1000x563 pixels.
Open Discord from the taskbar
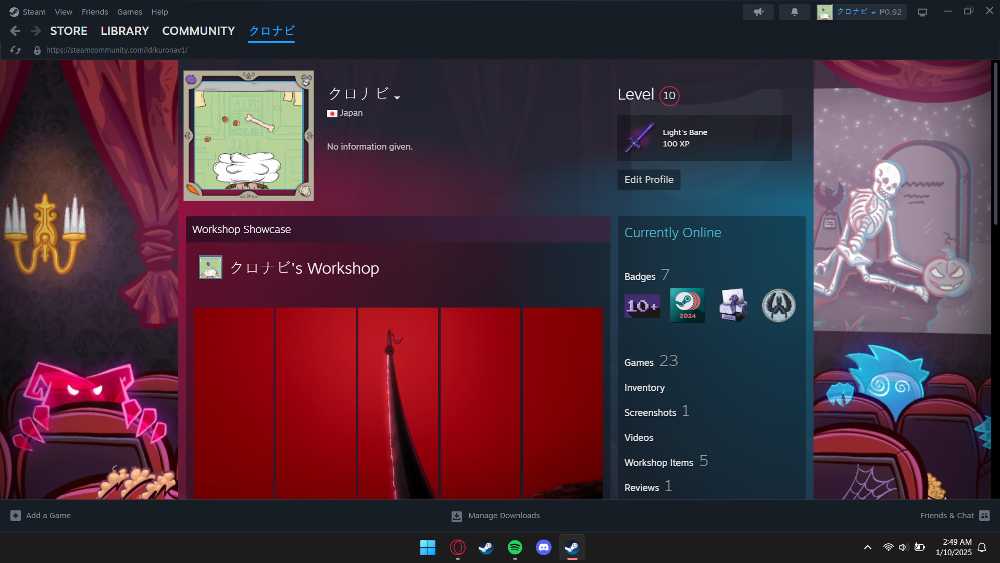[x=543, y=547]
